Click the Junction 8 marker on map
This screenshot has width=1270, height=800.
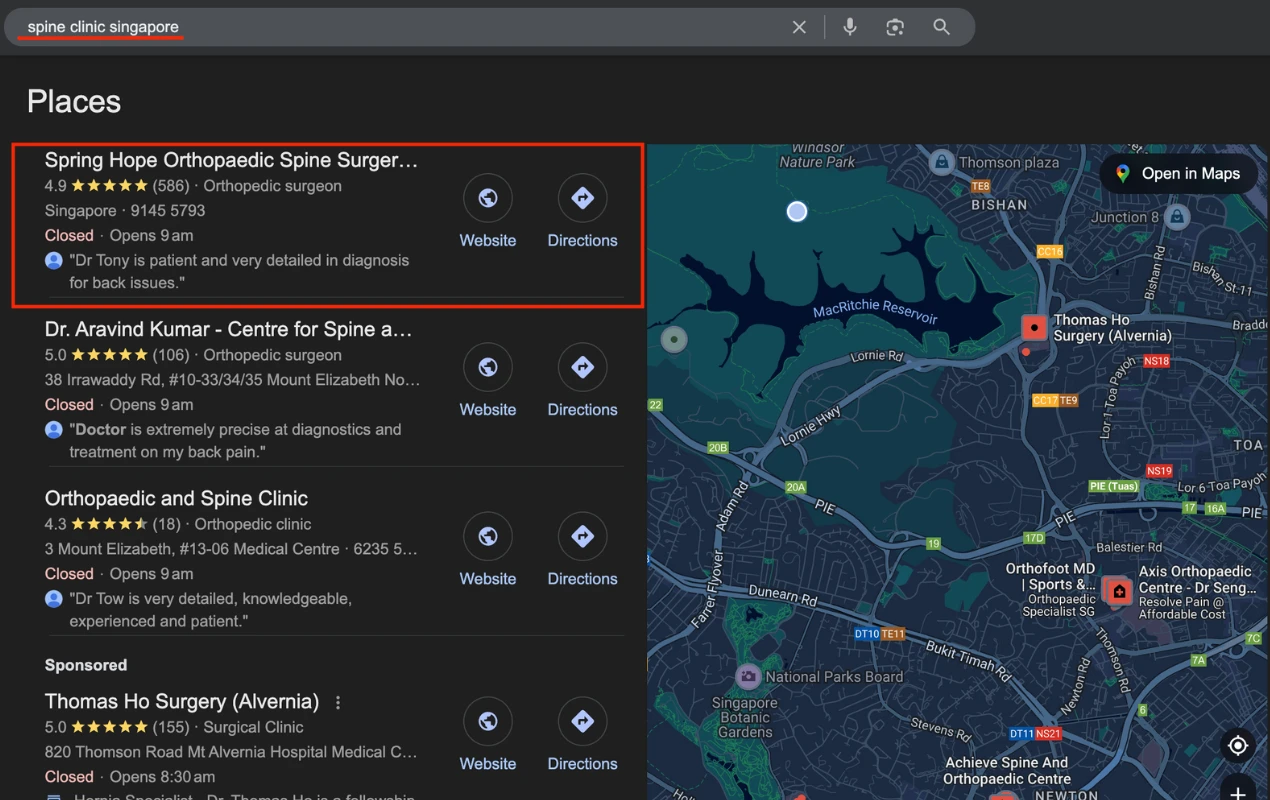[1177, 216]
